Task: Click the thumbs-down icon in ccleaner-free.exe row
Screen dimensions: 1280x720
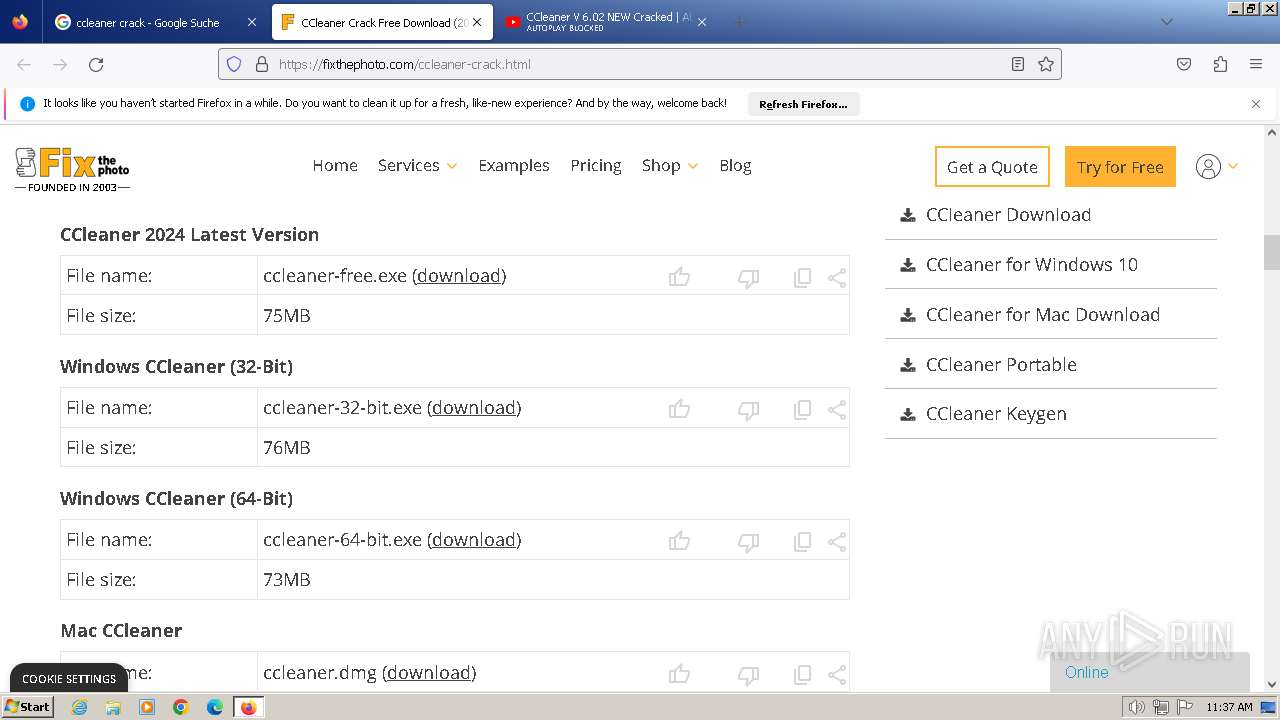Action: click(748, 278)
